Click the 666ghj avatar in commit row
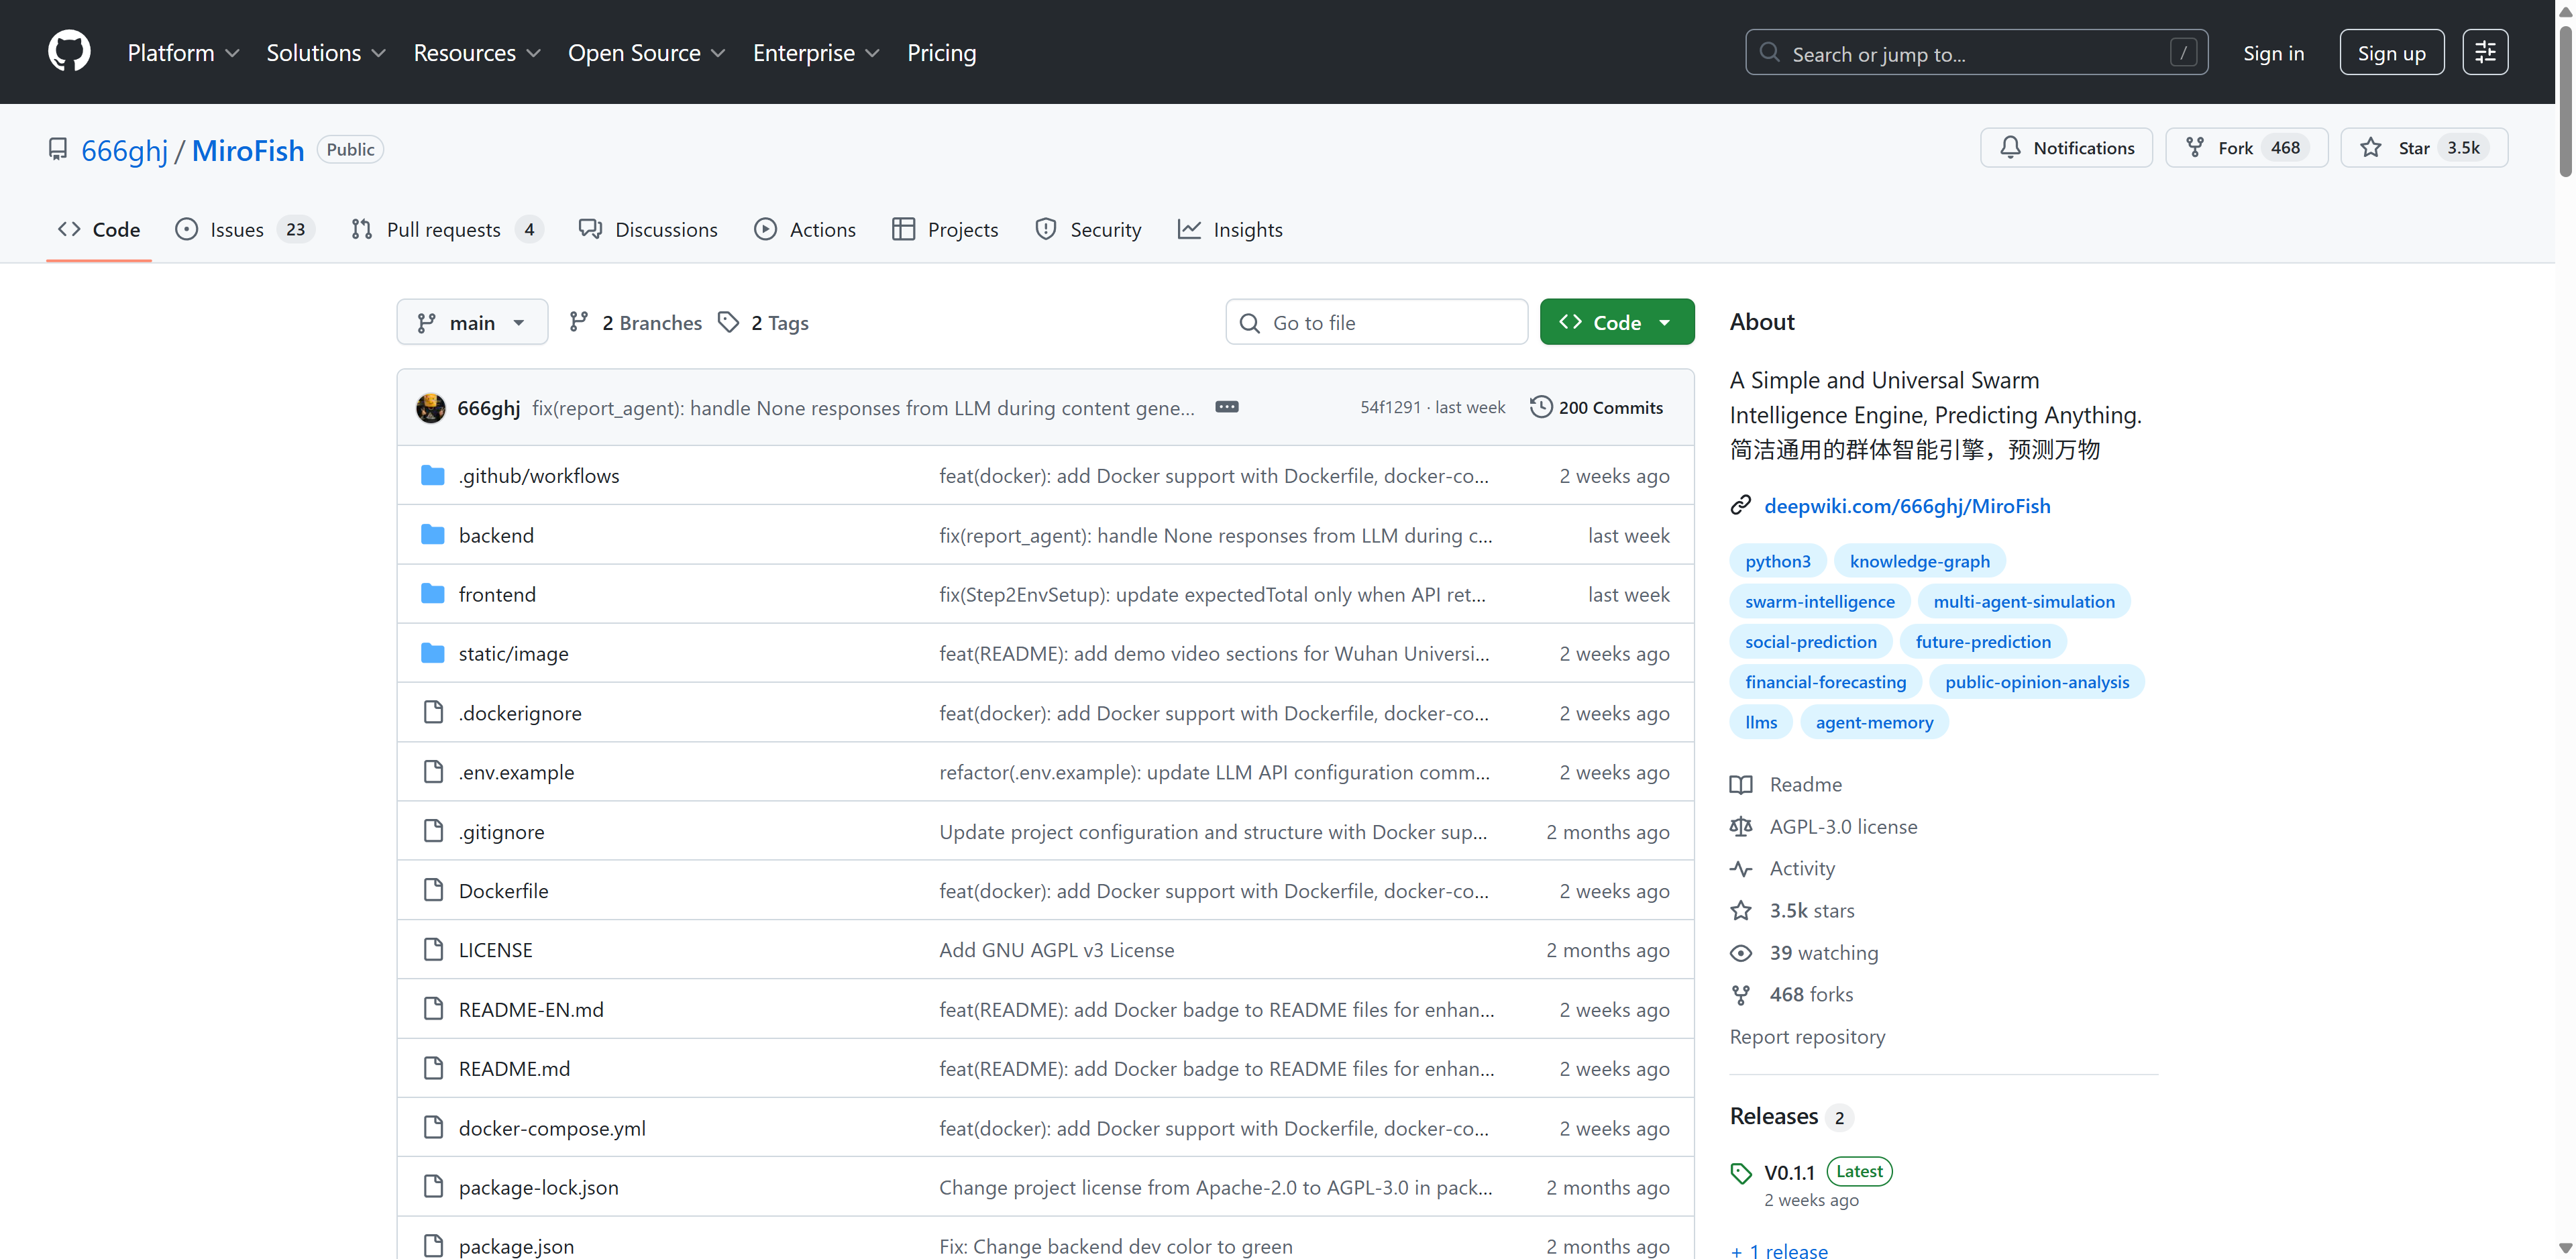 point(431,408)
